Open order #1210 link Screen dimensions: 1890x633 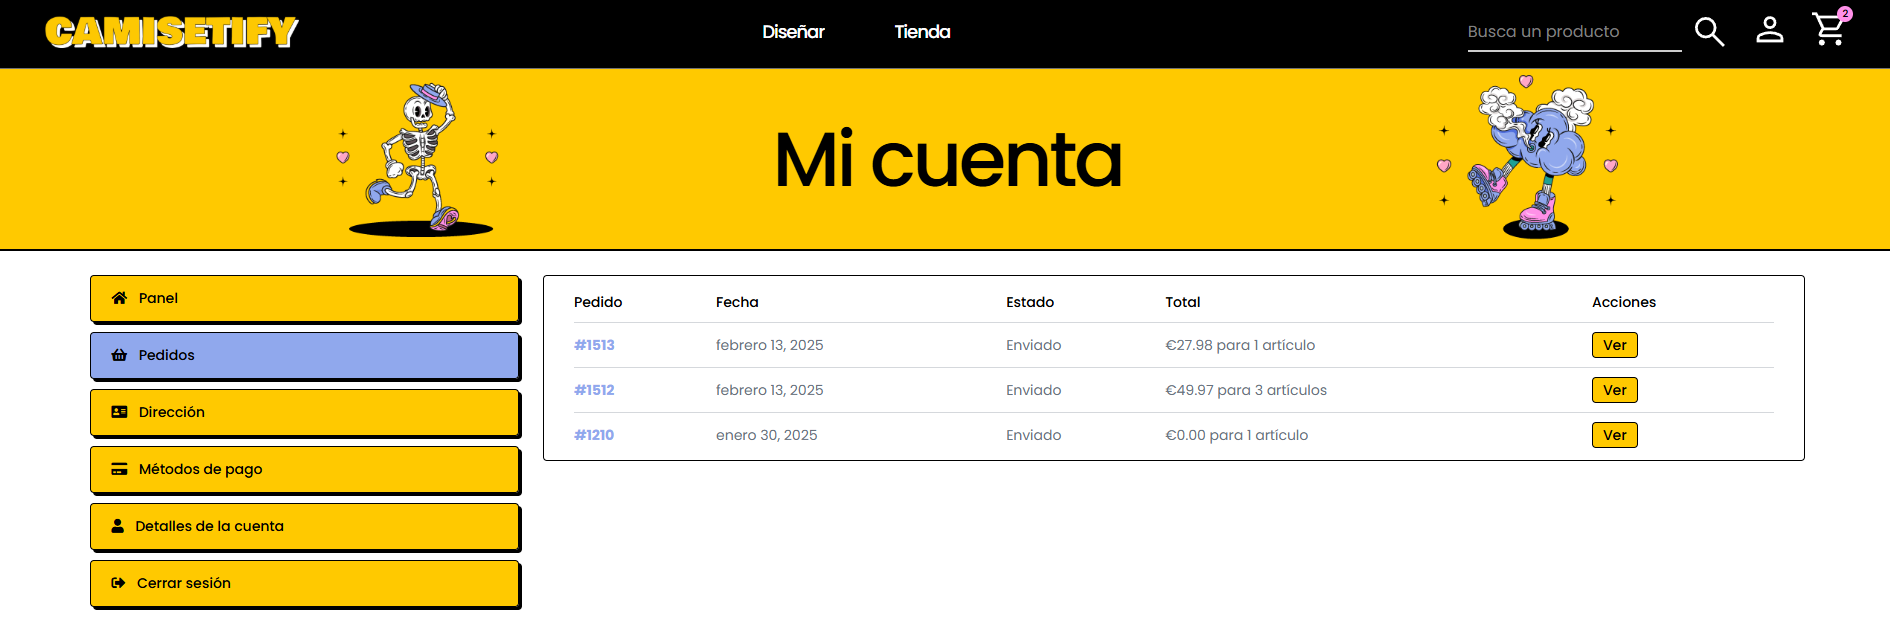[594, 435]
